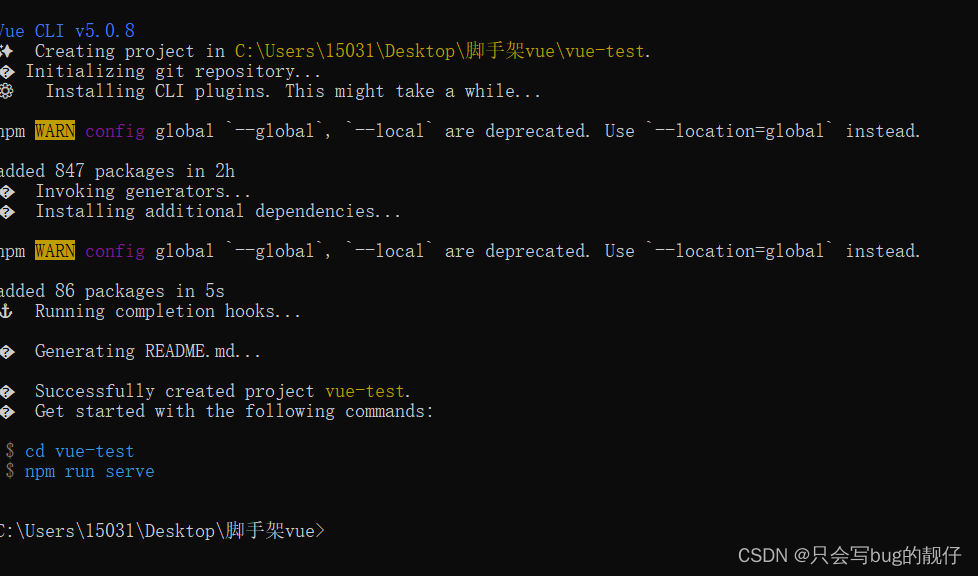The image size is (978, 576).
Task: Click the dollar sign before npm run serve
Action: tap(10, 471)
